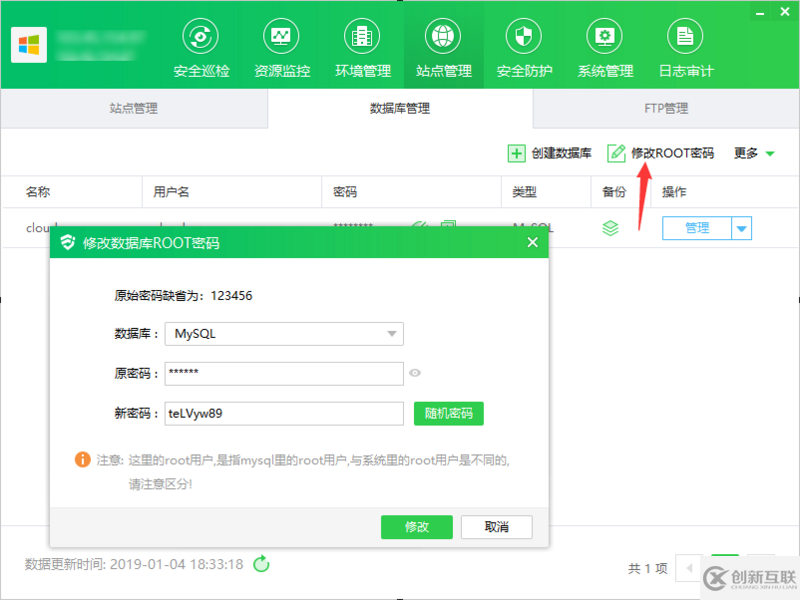Click the 共 1 项 count text
Screen dimensions: 800x600
pos(647,568)
